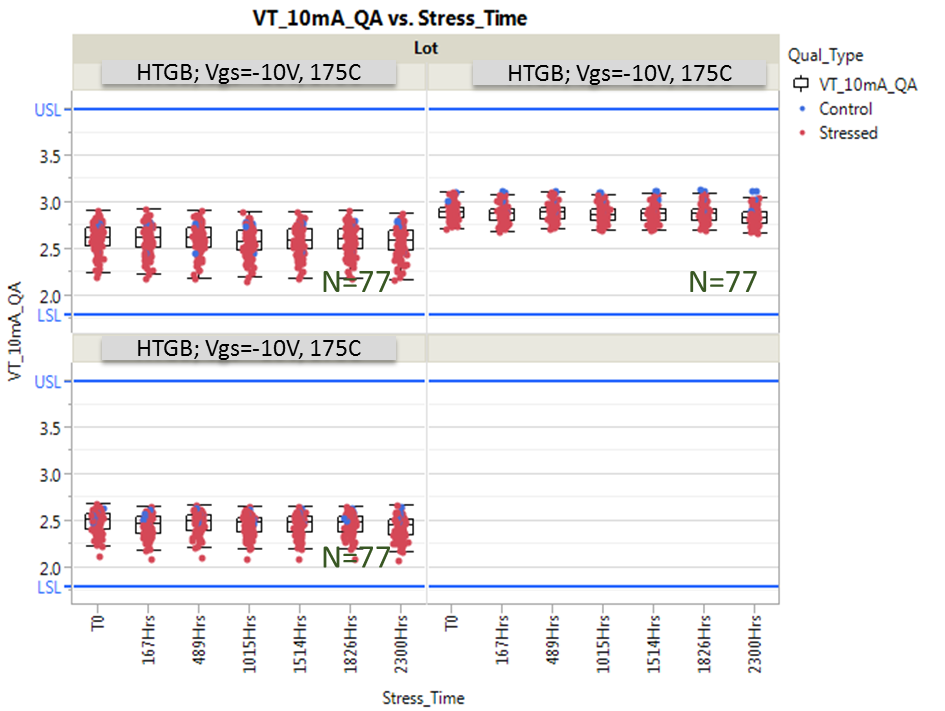Click the N=77 annotation in top-left panel
The image size is (945, 711).
pos(355,283)
